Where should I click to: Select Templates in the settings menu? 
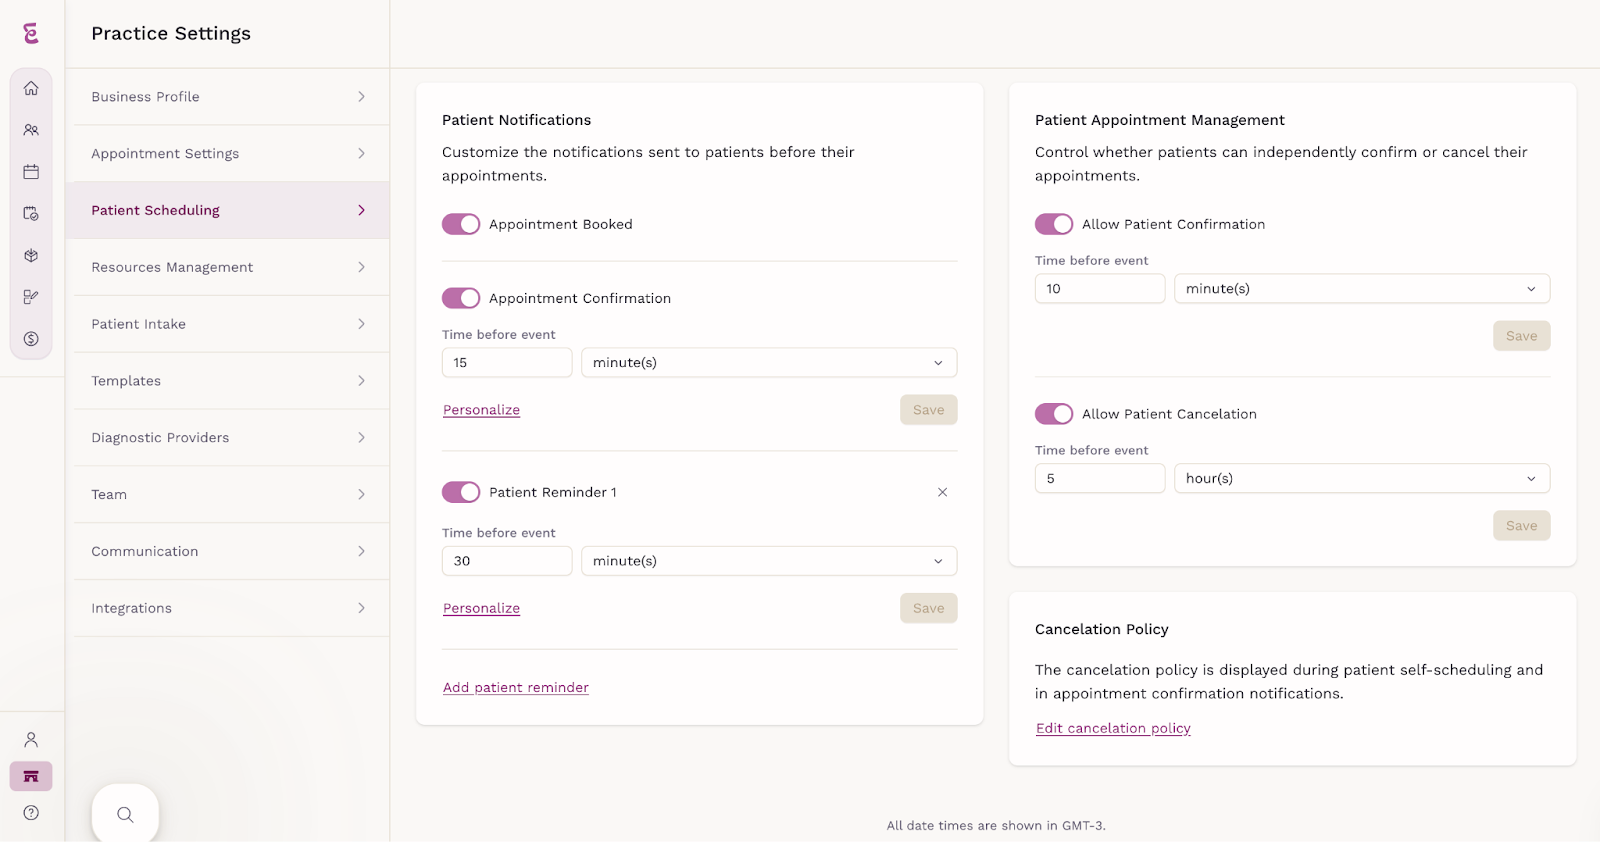(x=228, y=381)
